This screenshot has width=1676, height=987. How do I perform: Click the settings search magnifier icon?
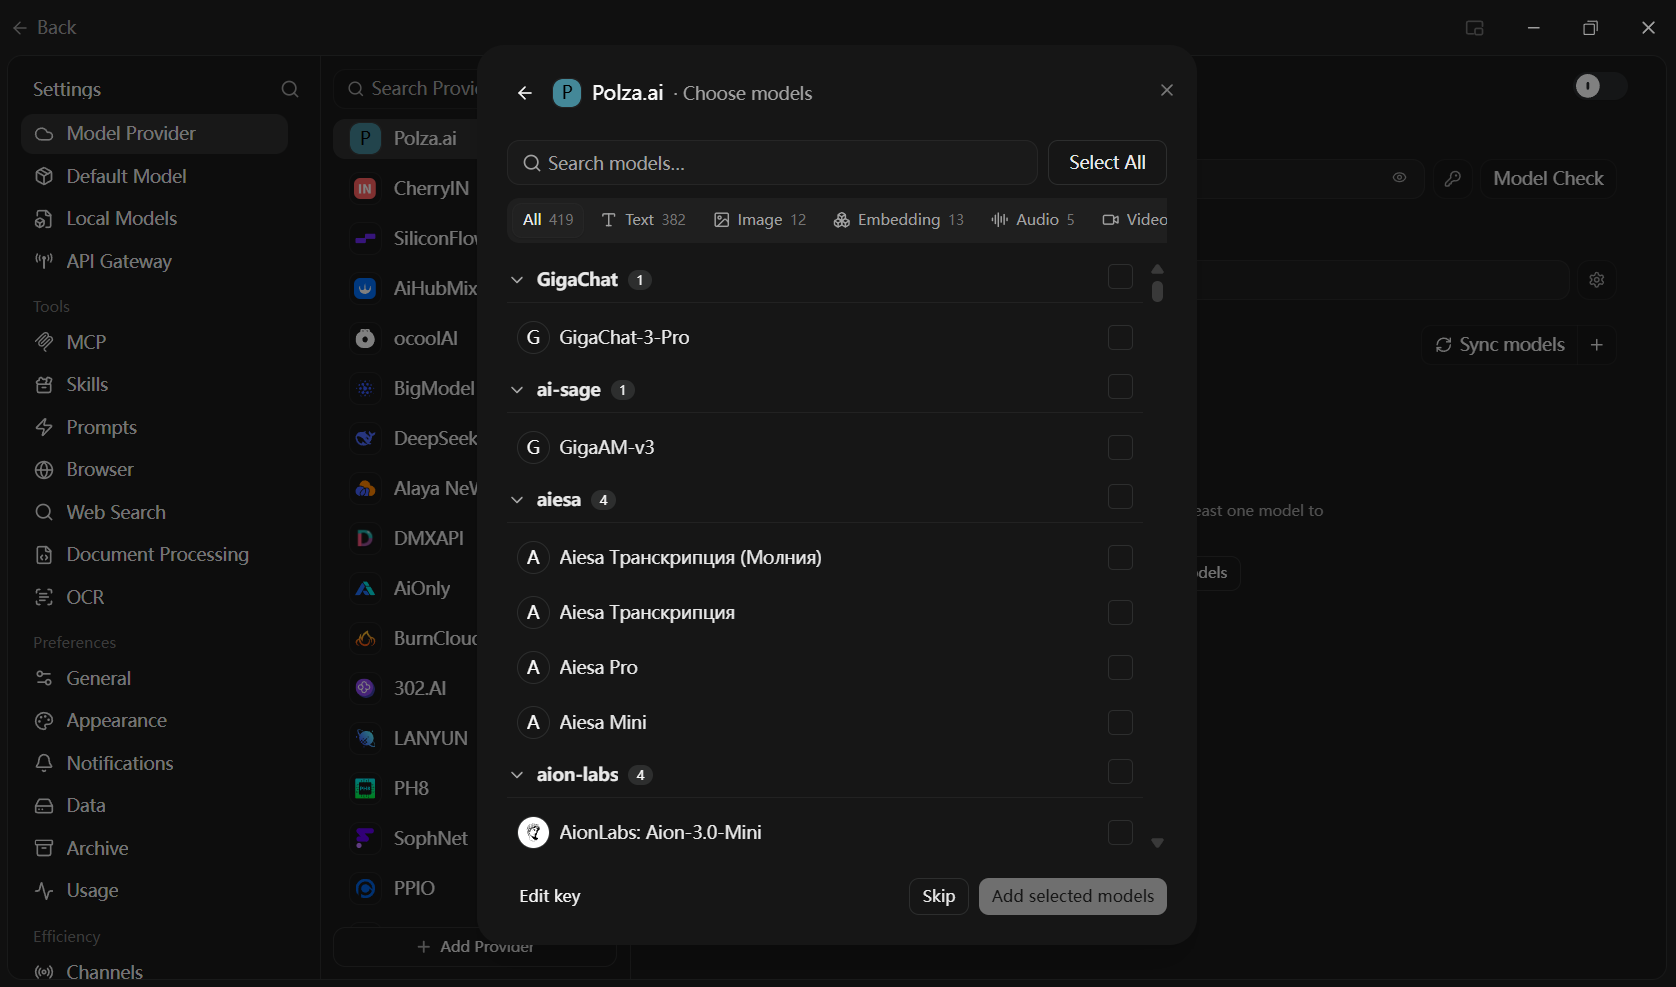pyautogui.click(x=290, y=90)
